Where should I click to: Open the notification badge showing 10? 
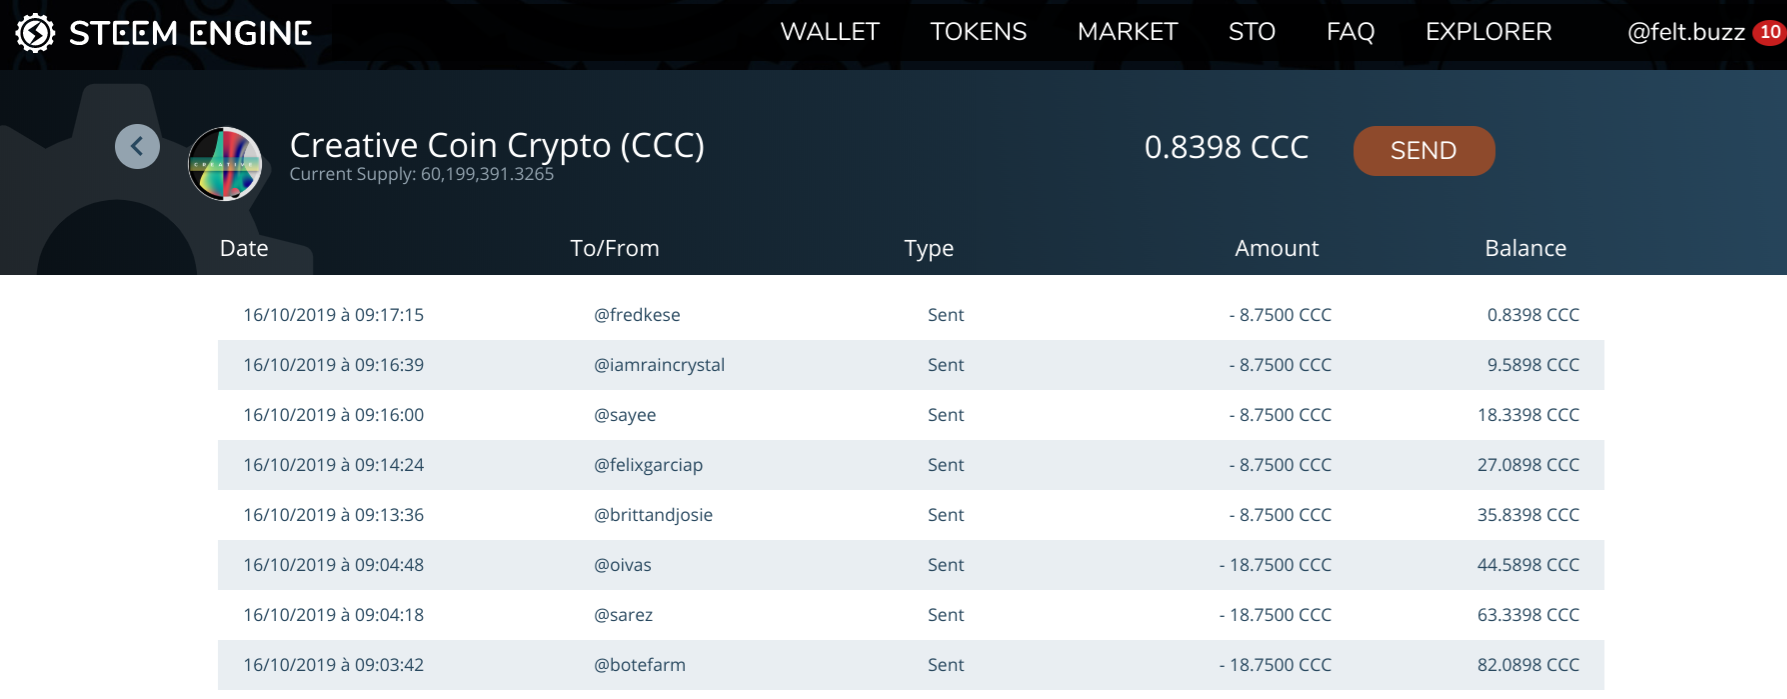coord(1769,32)
